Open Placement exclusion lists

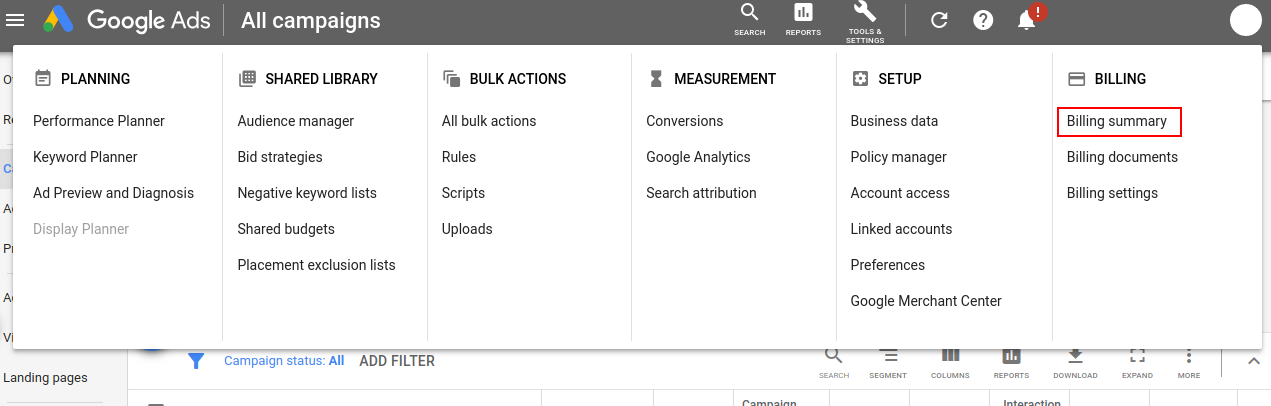point(317,265)
